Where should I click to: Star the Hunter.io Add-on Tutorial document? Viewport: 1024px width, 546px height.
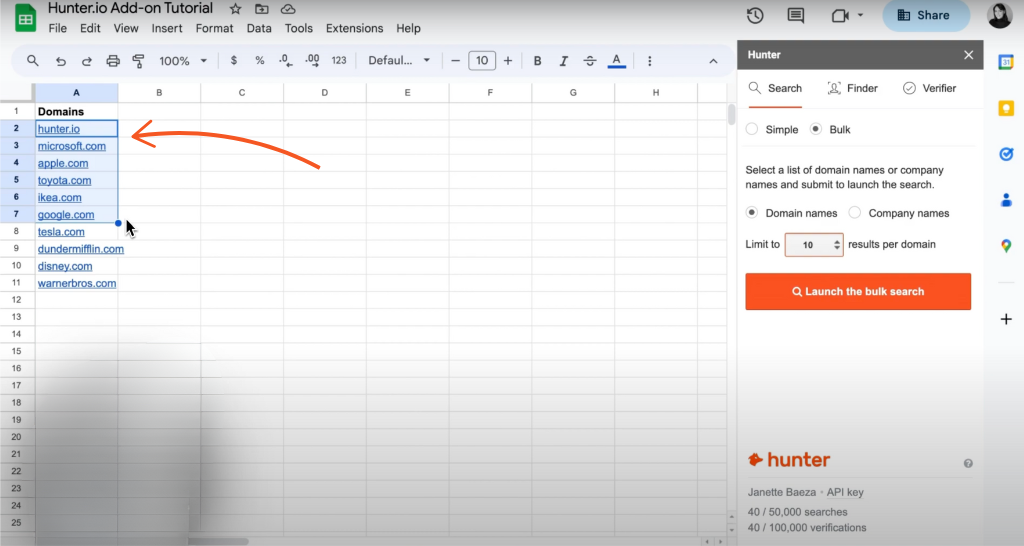pyautogui.click(x=235, y=9)
